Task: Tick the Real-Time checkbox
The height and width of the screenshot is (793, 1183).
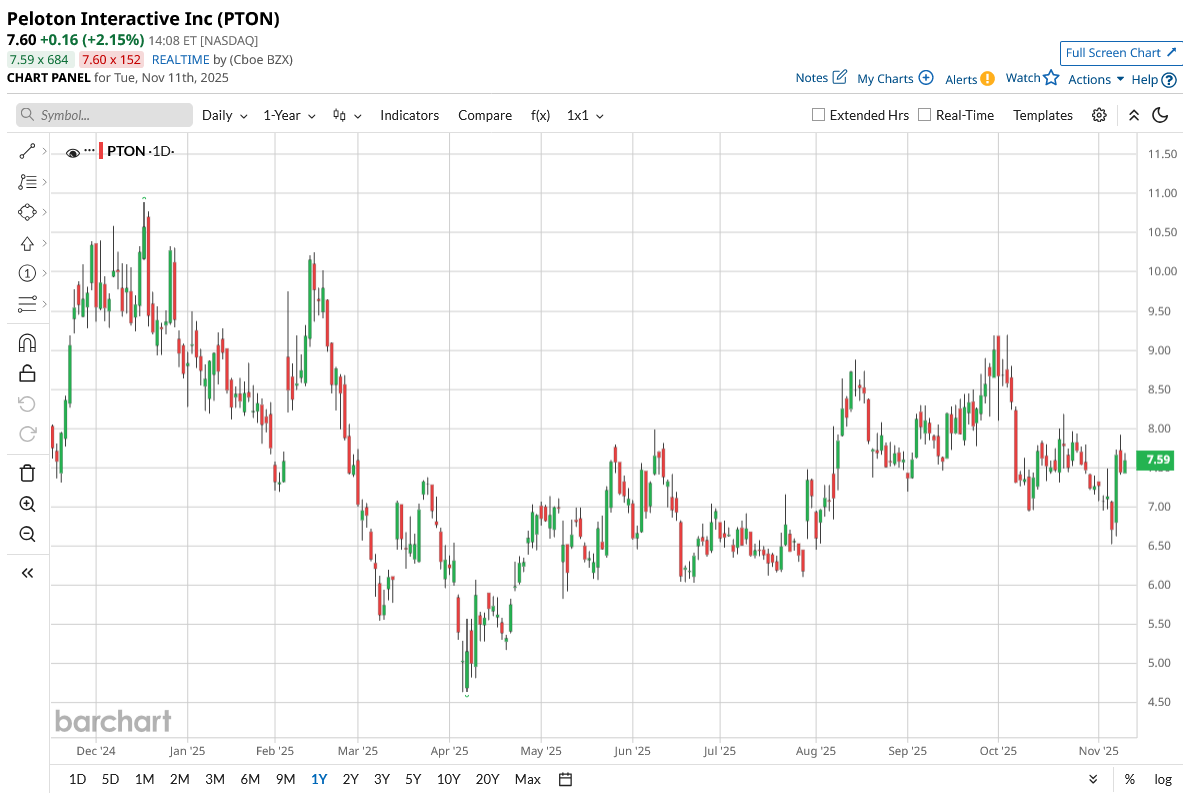Action: (x=925, y=115)
